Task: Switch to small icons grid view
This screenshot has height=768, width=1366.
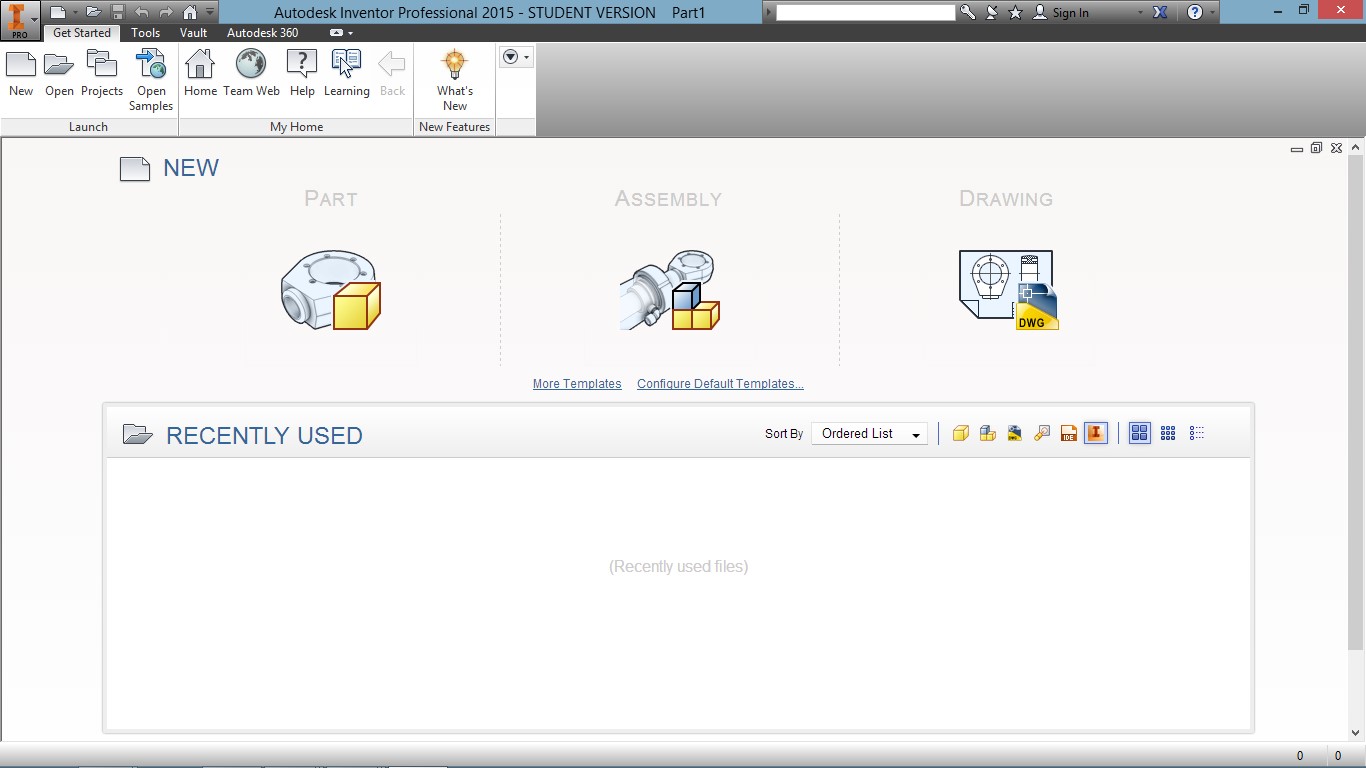Action: coord(1168,433)
